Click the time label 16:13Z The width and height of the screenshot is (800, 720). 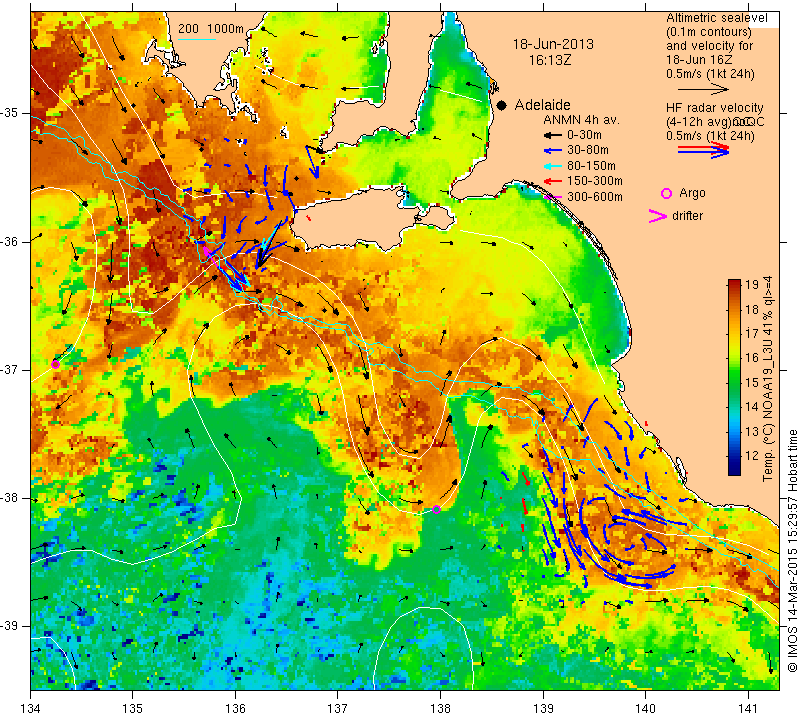549,60
